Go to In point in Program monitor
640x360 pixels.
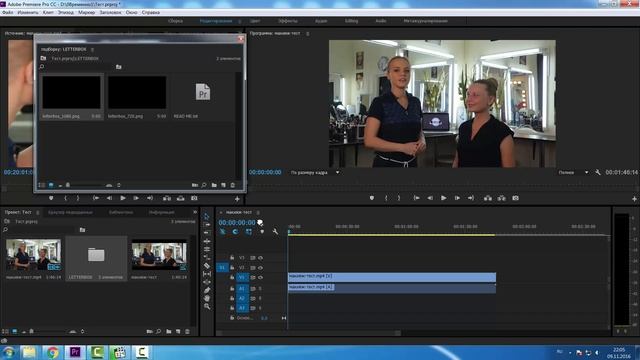(416, 198)
